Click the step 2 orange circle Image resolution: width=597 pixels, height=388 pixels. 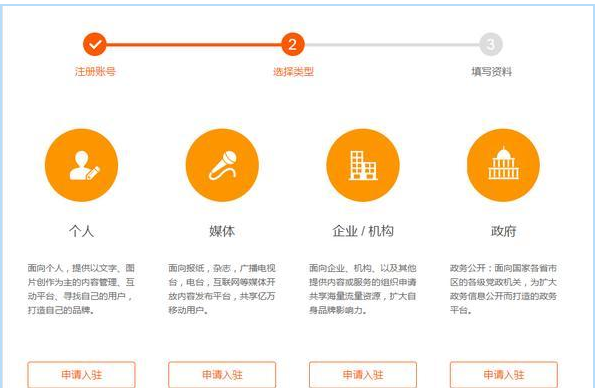(x=293, y=44)
